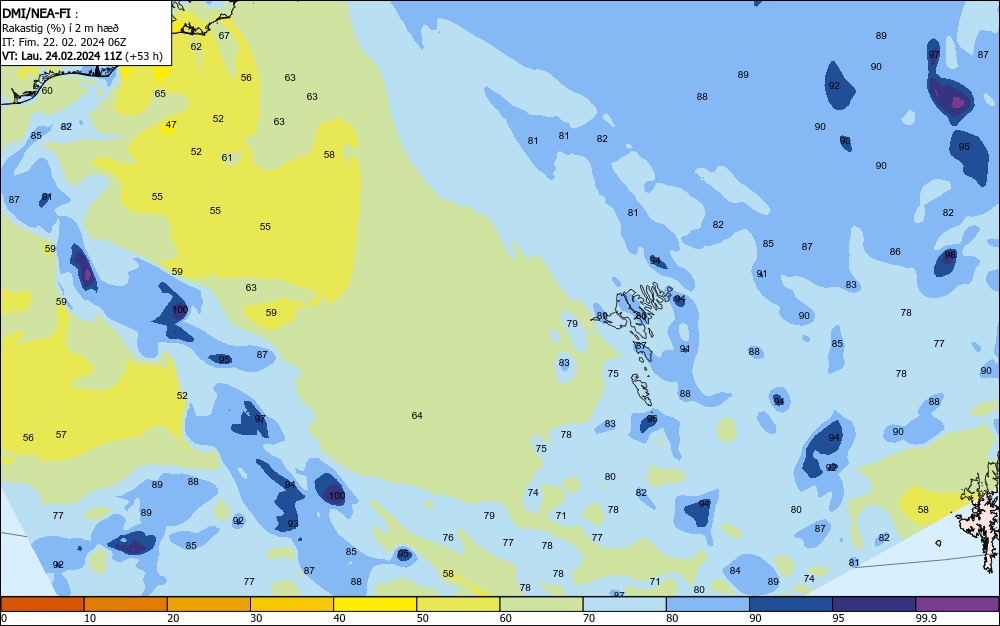Click the 'IT: Fim. 22. 02. 2024 06Z' line
Viewport: 1000px width, 626px height.
point(64,42)
